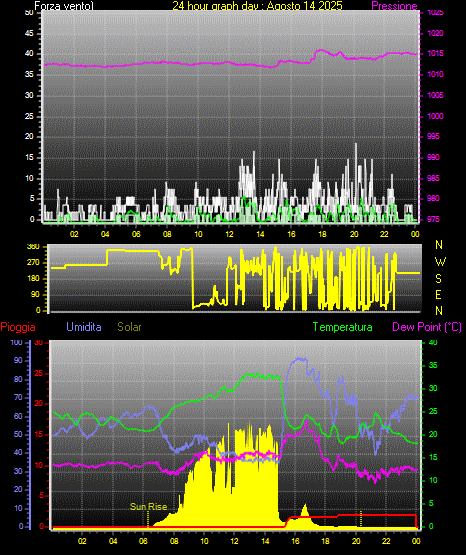Click the Pressione legend label
This screenshot has height=555, width=466.
(394, 6)
